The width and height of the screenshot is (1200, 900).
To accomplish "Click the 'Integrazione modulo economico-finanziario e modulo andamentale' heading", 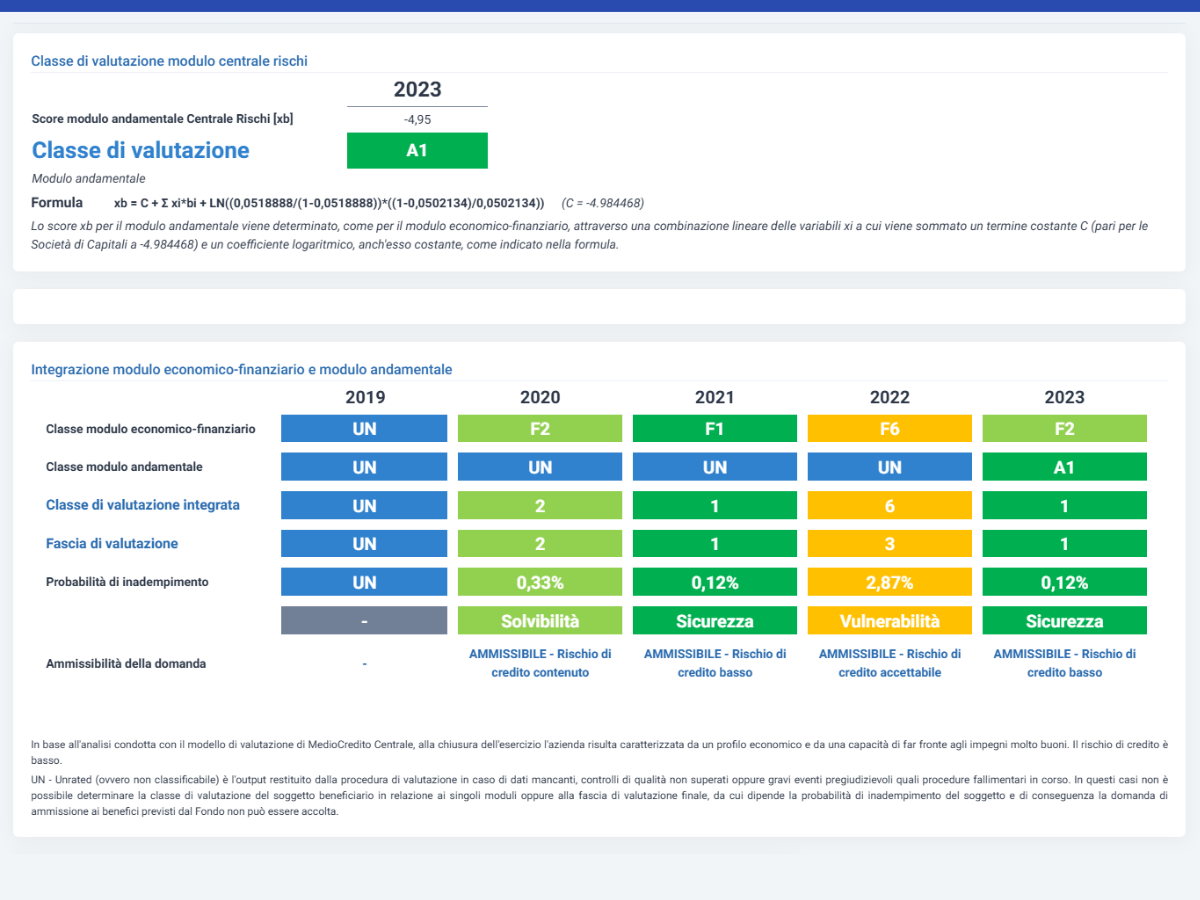I will click(x=241, y=369).
